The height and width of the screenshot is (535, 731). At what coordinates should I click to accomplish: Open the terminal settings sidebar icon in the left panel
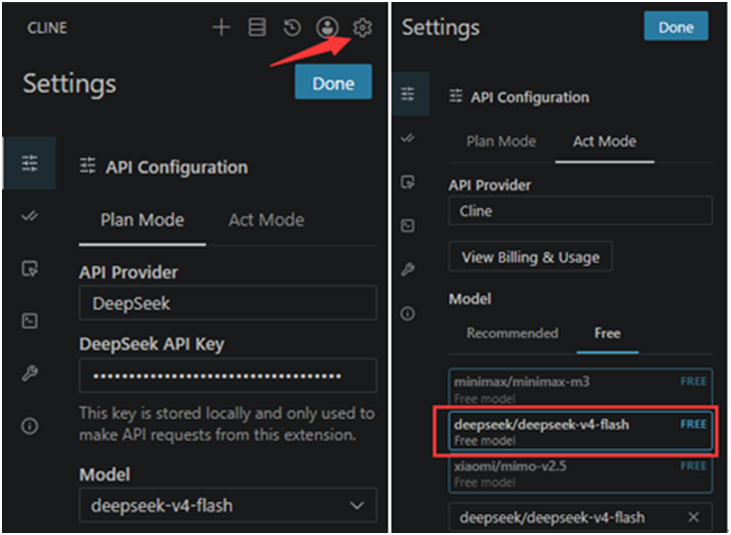(x=30, y=321)
